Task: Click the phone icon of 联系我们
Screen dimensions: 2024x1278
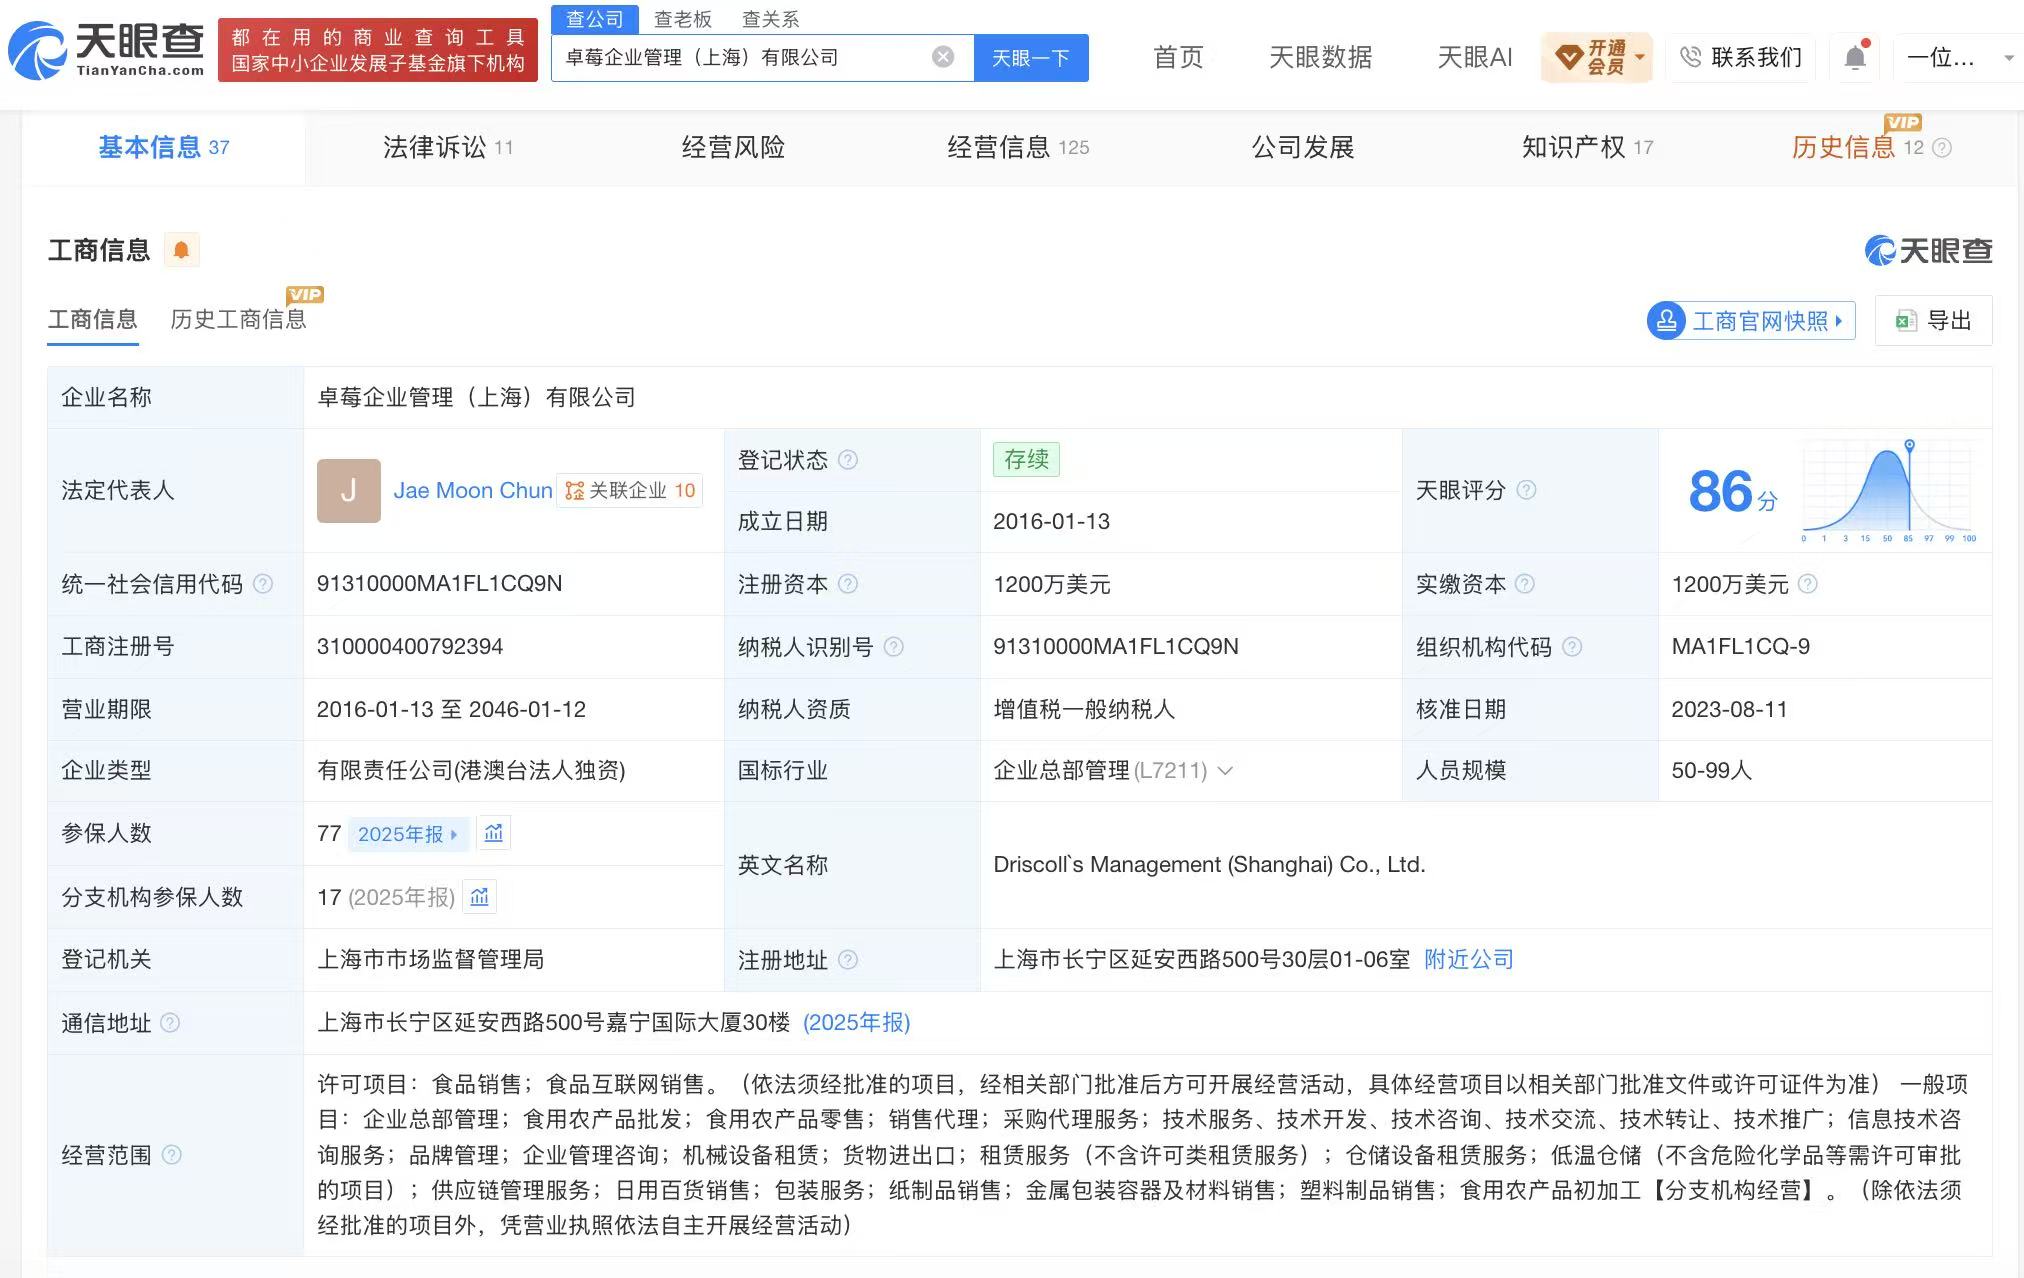Action: [1691, 57]
